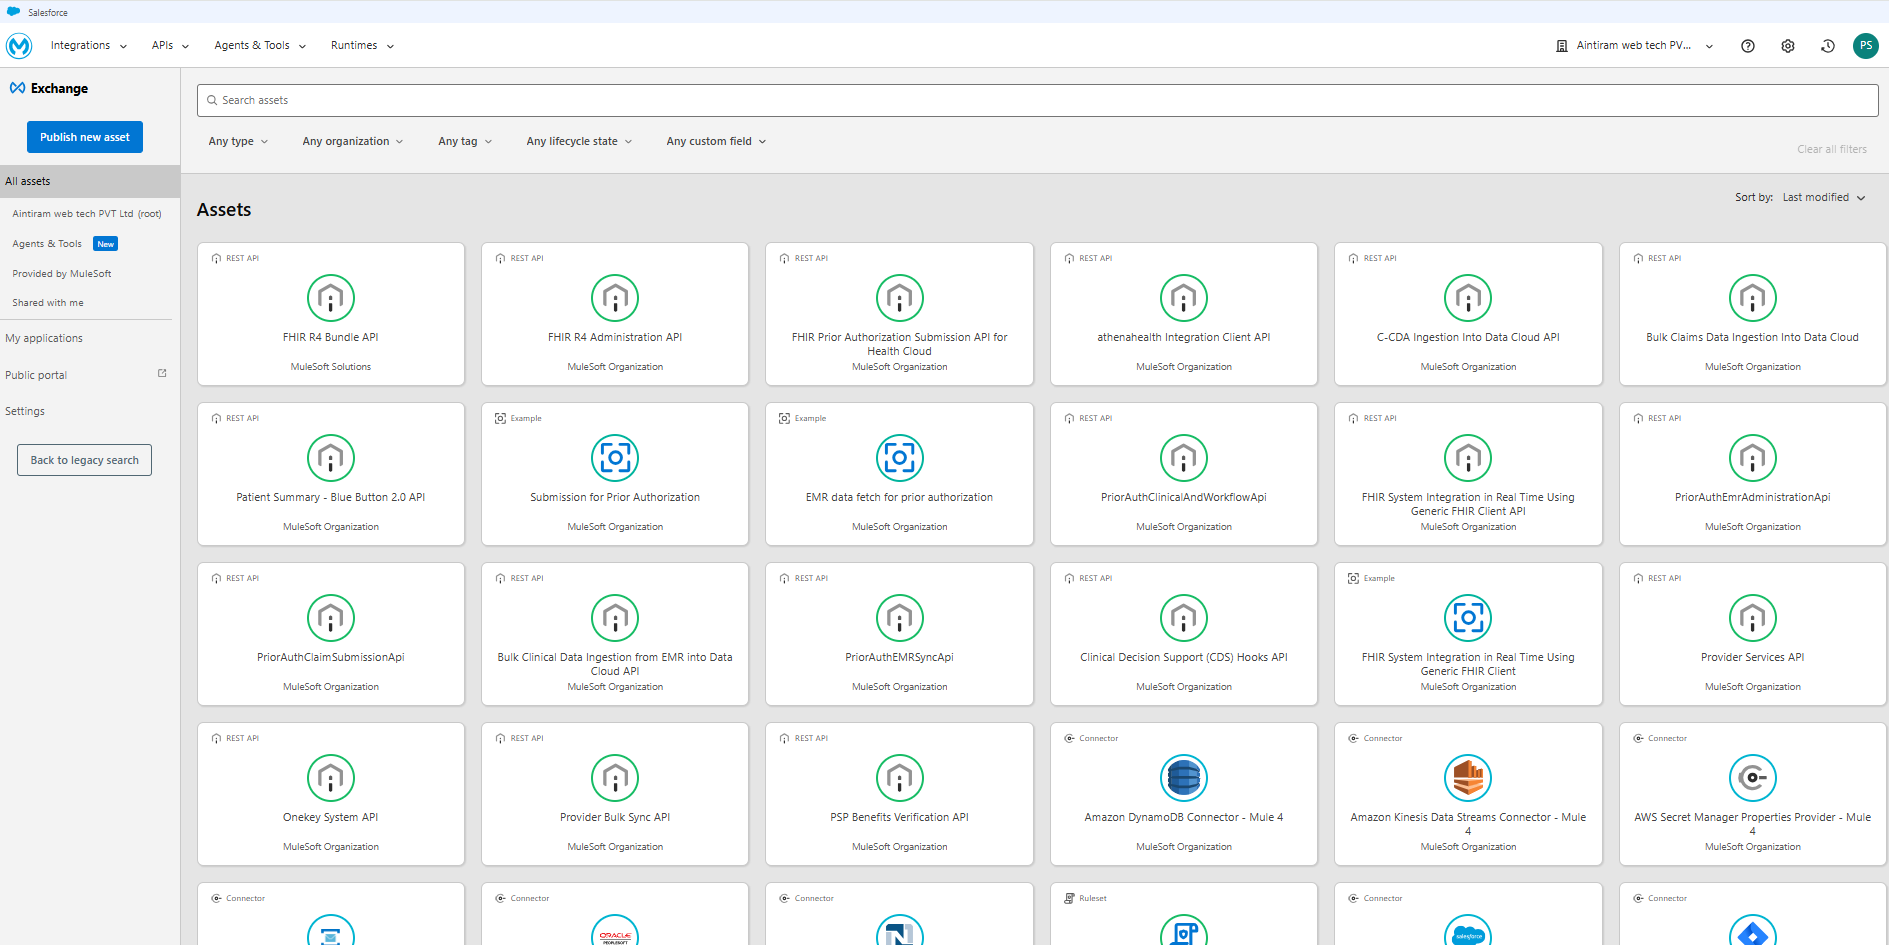Click the Submission for Prior Authorization example icon
1889x945 pixels.
[614, 458]
